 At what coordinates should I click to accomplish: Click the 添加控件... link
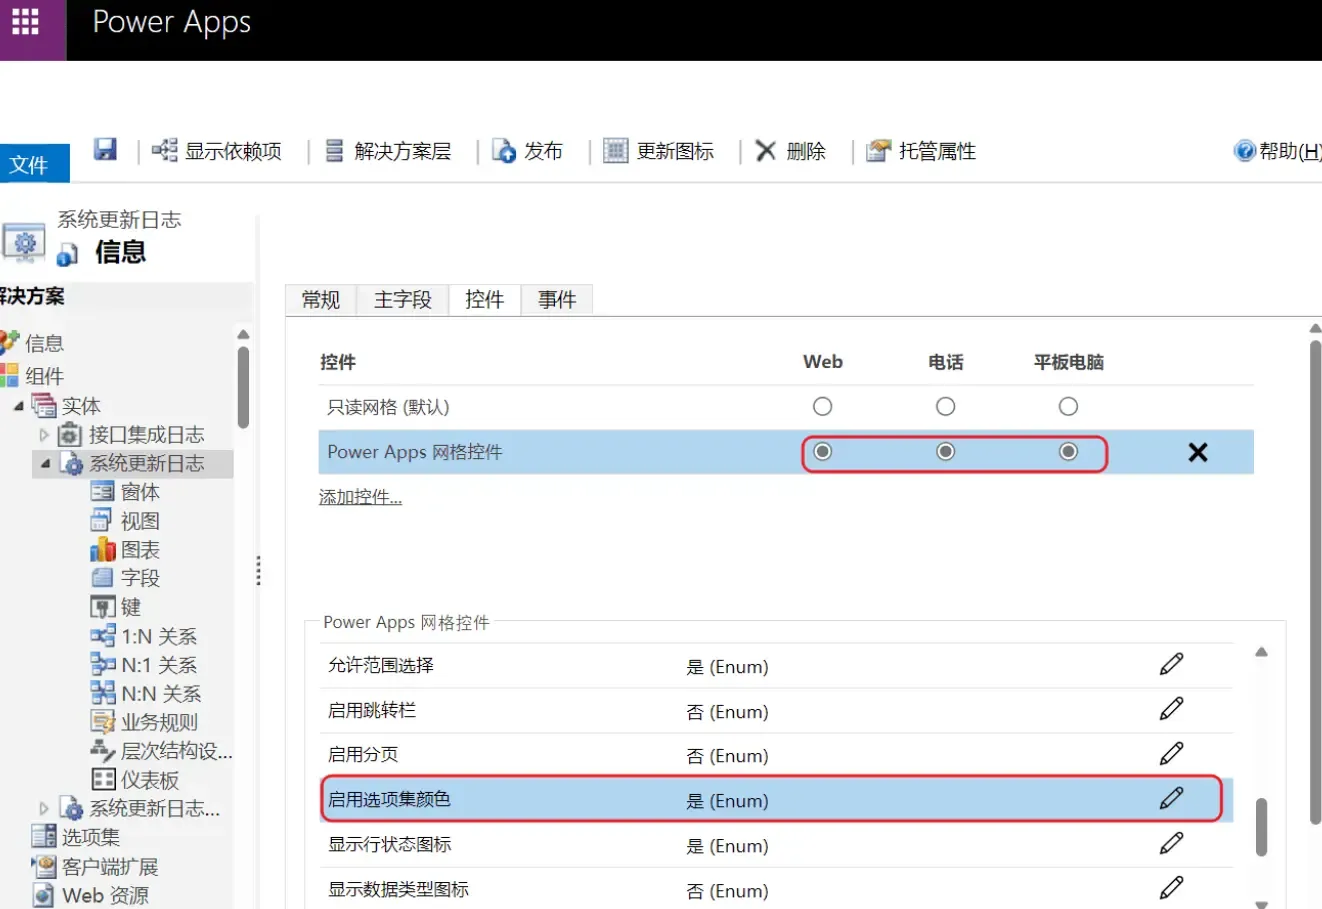point(360,497)
